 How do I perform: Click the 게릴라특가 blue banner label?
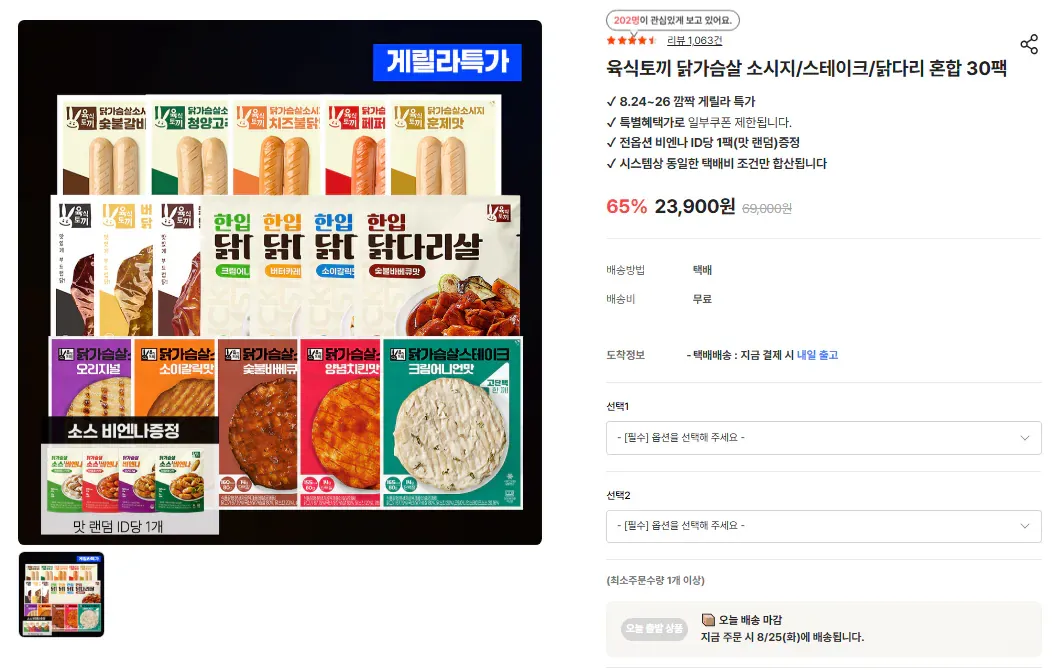(447, 62)
